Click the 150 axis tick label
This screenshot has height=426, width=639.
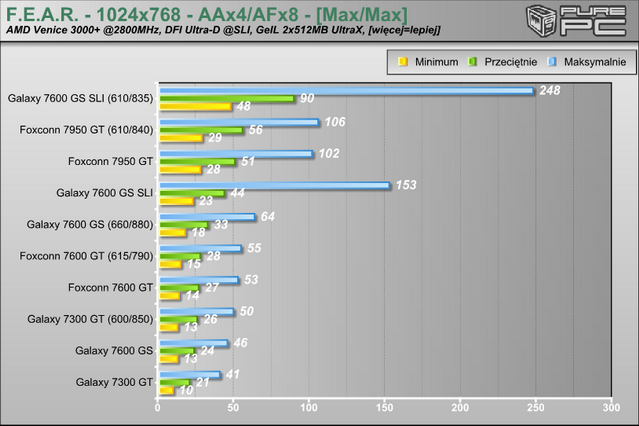click(x=384, y=408)
